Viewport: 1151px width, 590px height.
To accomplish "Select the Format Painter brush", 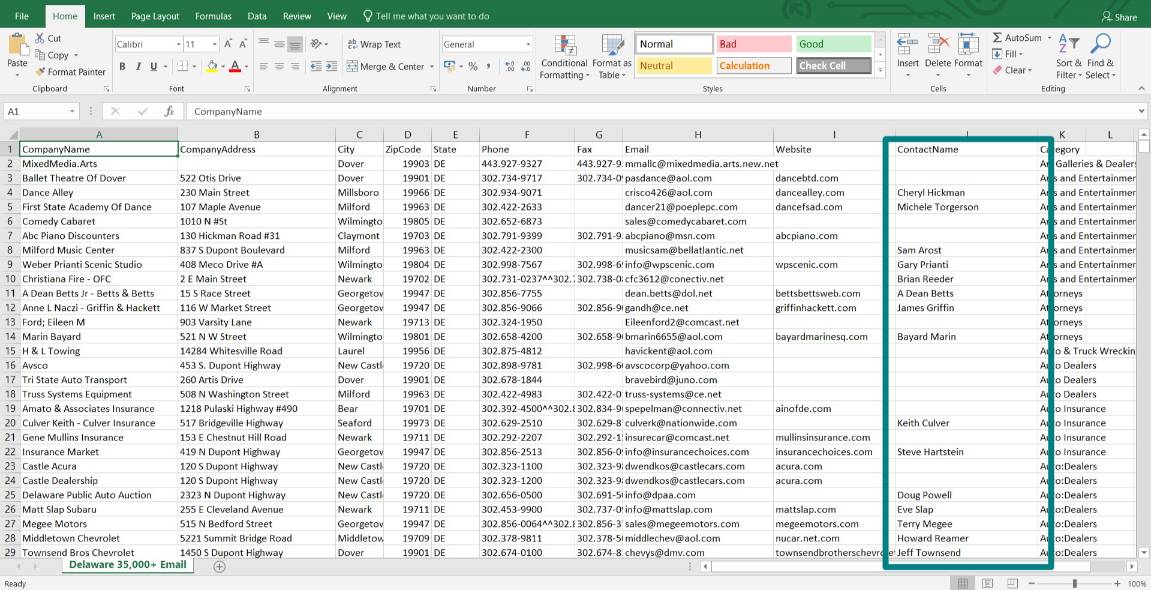I will click(39, 72).
